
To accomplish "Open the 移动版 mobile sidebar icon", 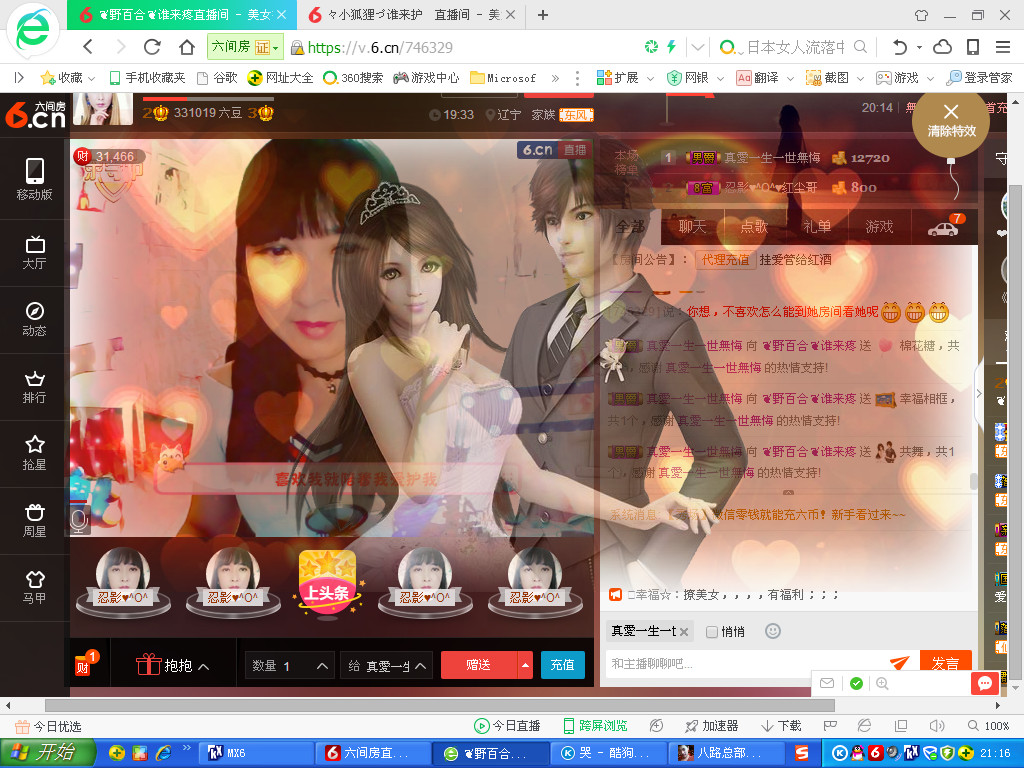I will 35,179.
